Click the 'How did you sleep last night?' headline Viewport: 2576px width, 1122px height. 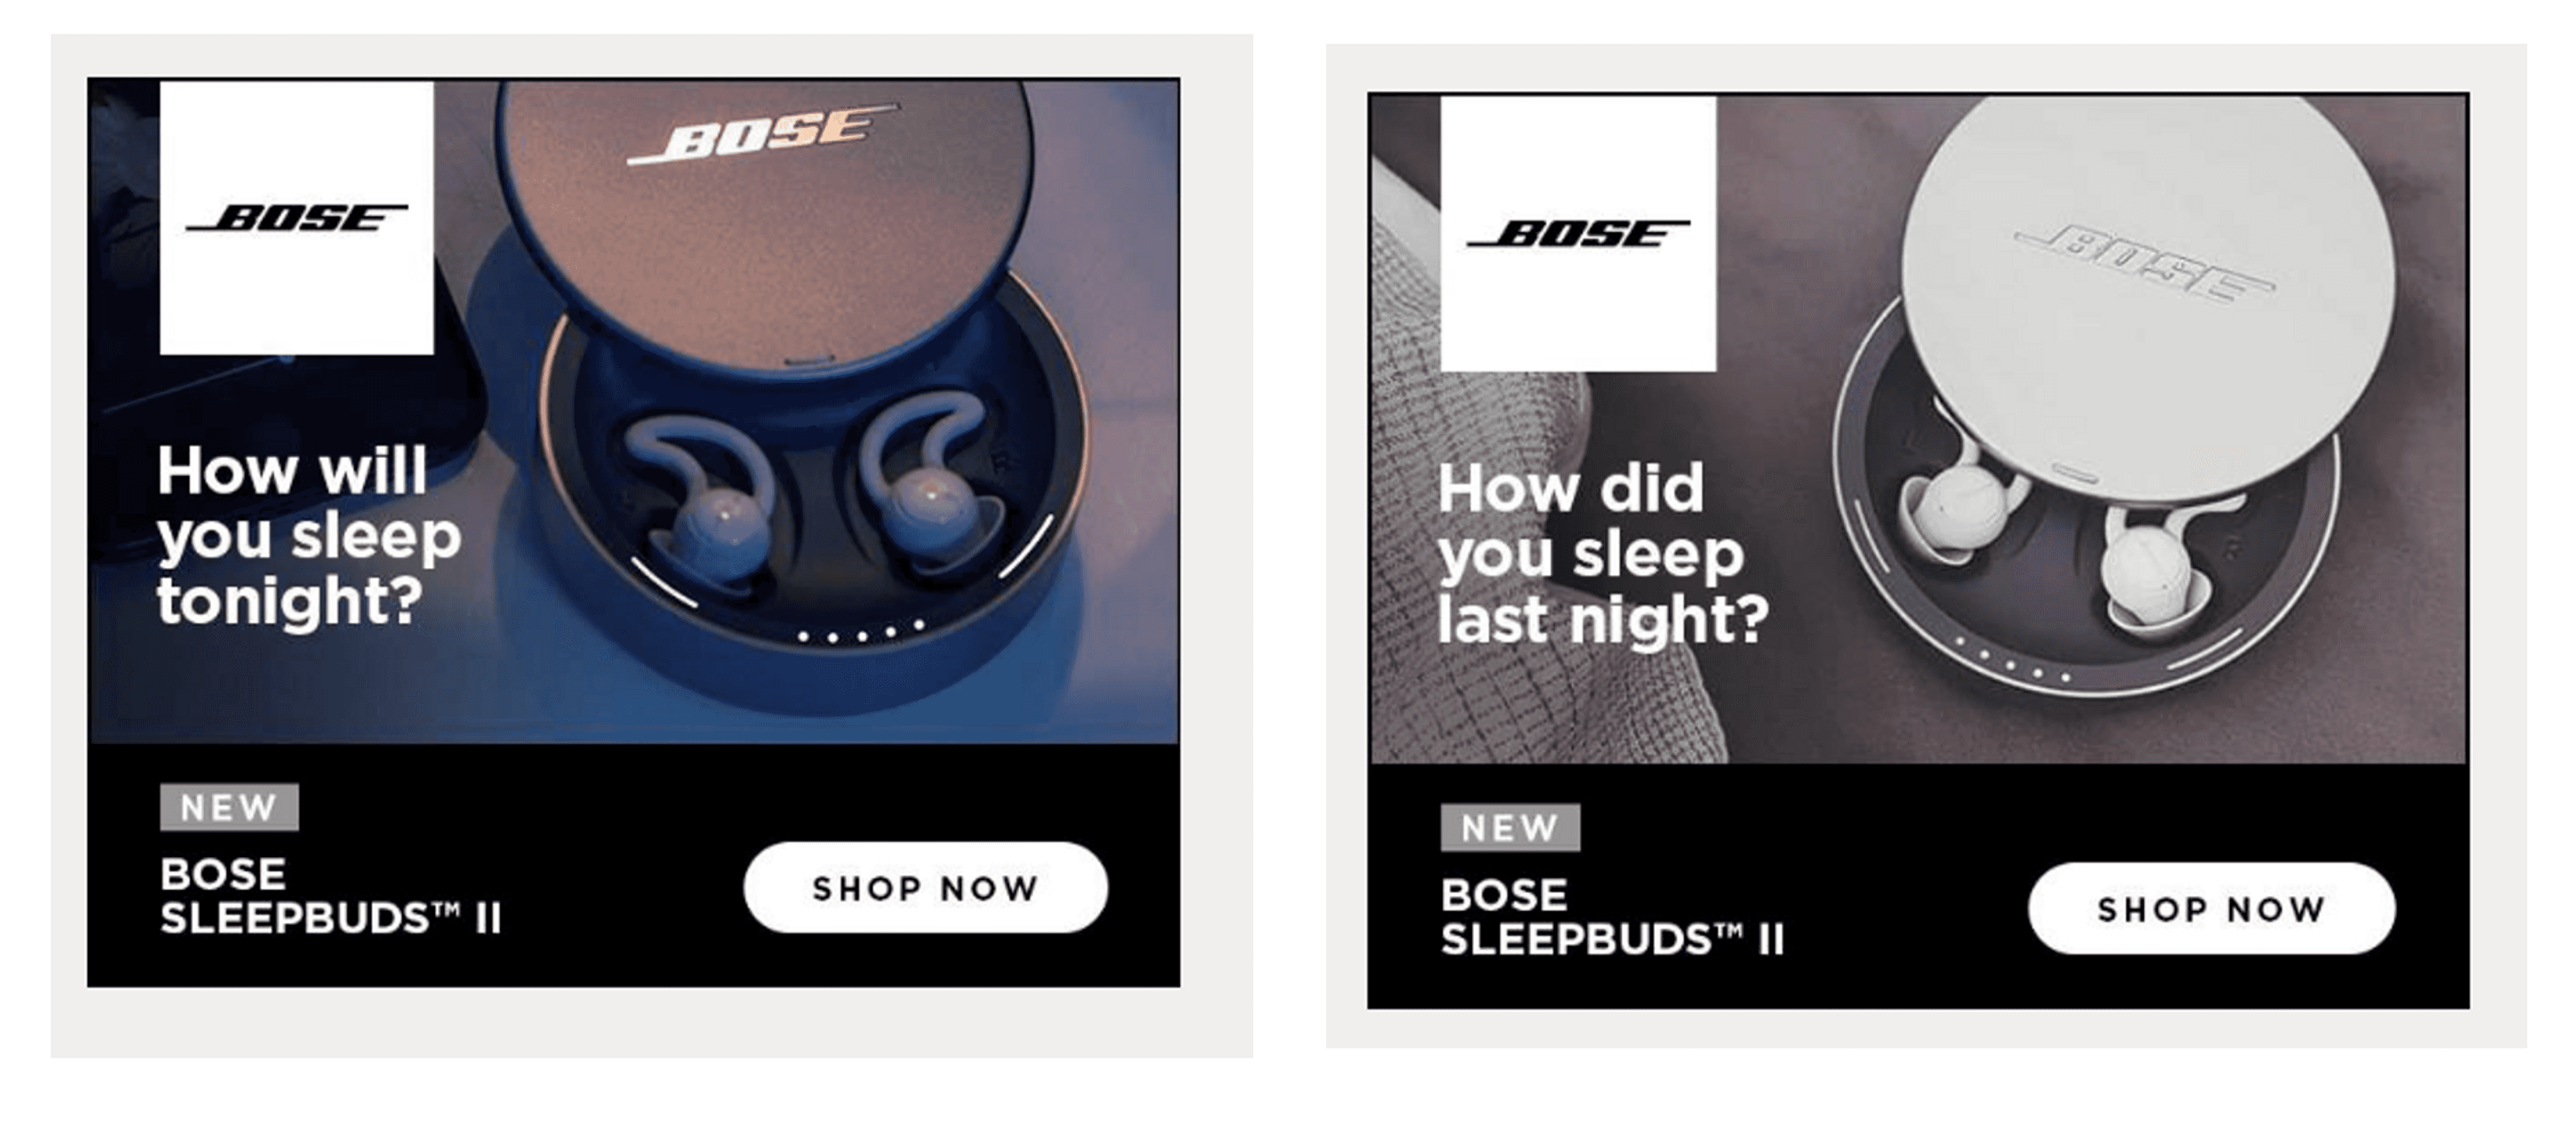click(x=1602, y=553)
